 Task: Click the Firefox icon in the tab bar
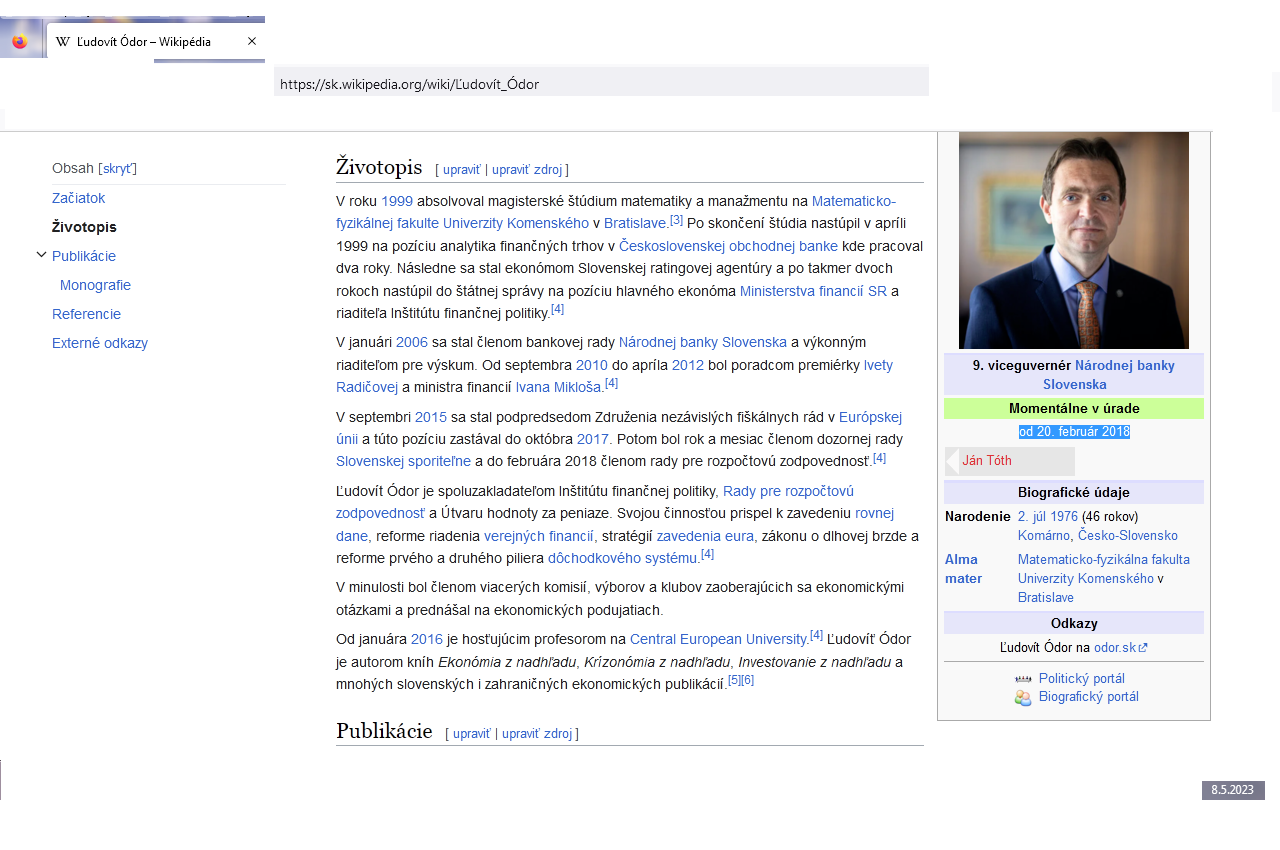pyautogui.click(x=20, y=42)
